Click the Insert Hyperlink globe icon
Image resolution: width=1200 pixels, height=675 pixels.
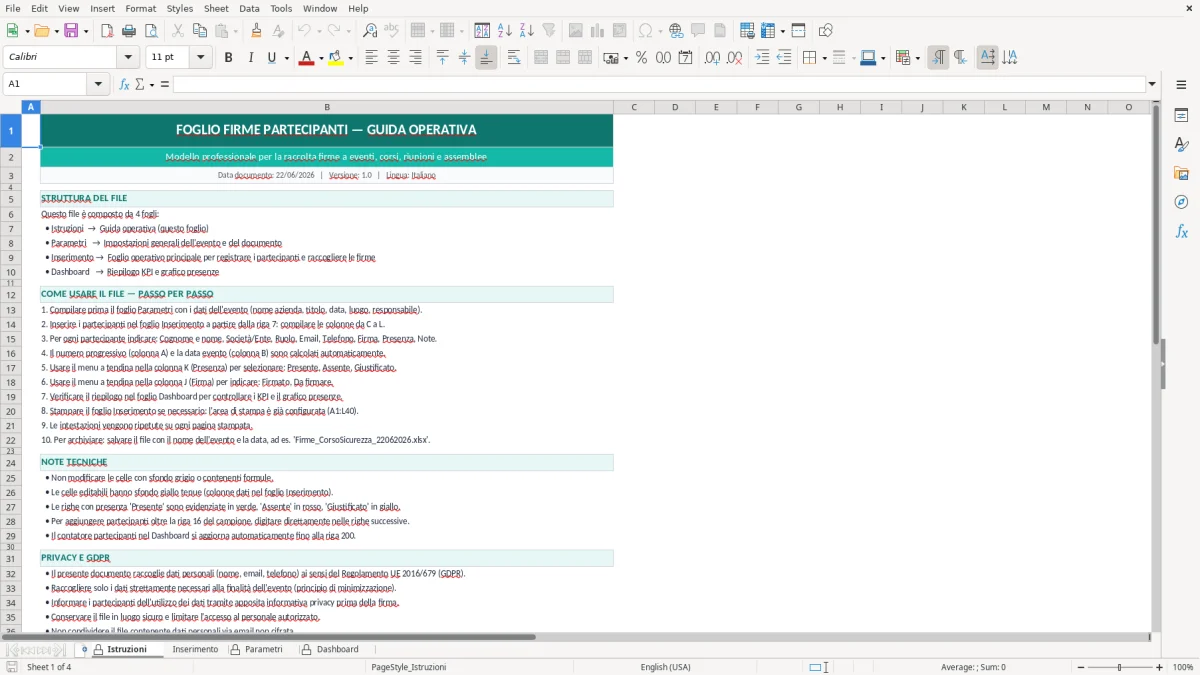pyautogui.click(x=676, y=31)
